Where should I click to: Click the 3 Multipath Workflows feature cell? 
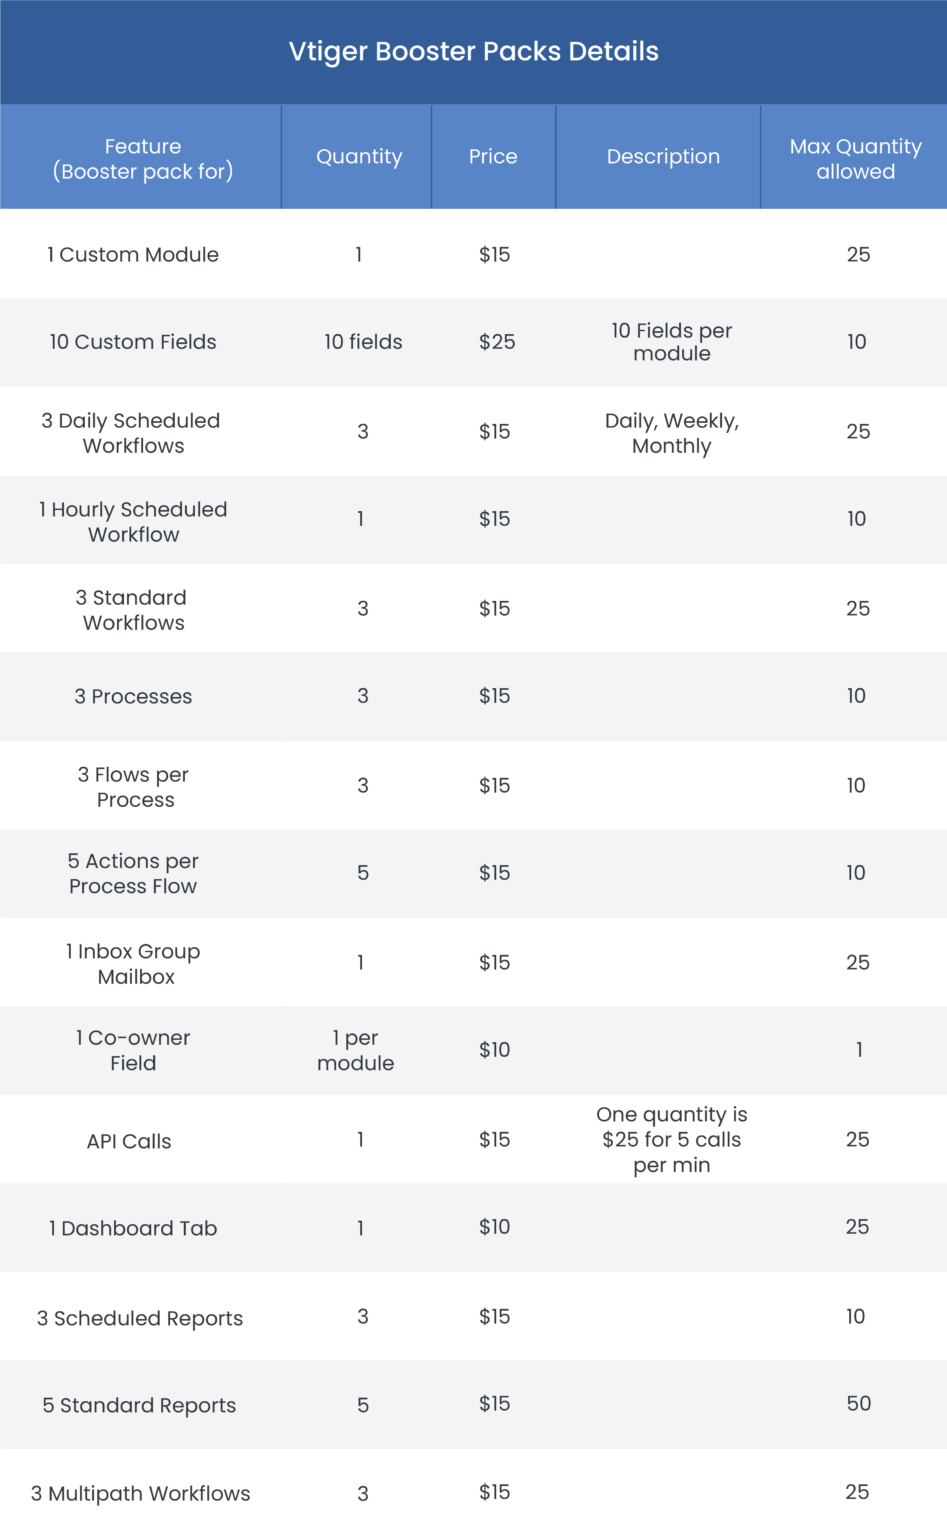click(x=141, y=1494)
